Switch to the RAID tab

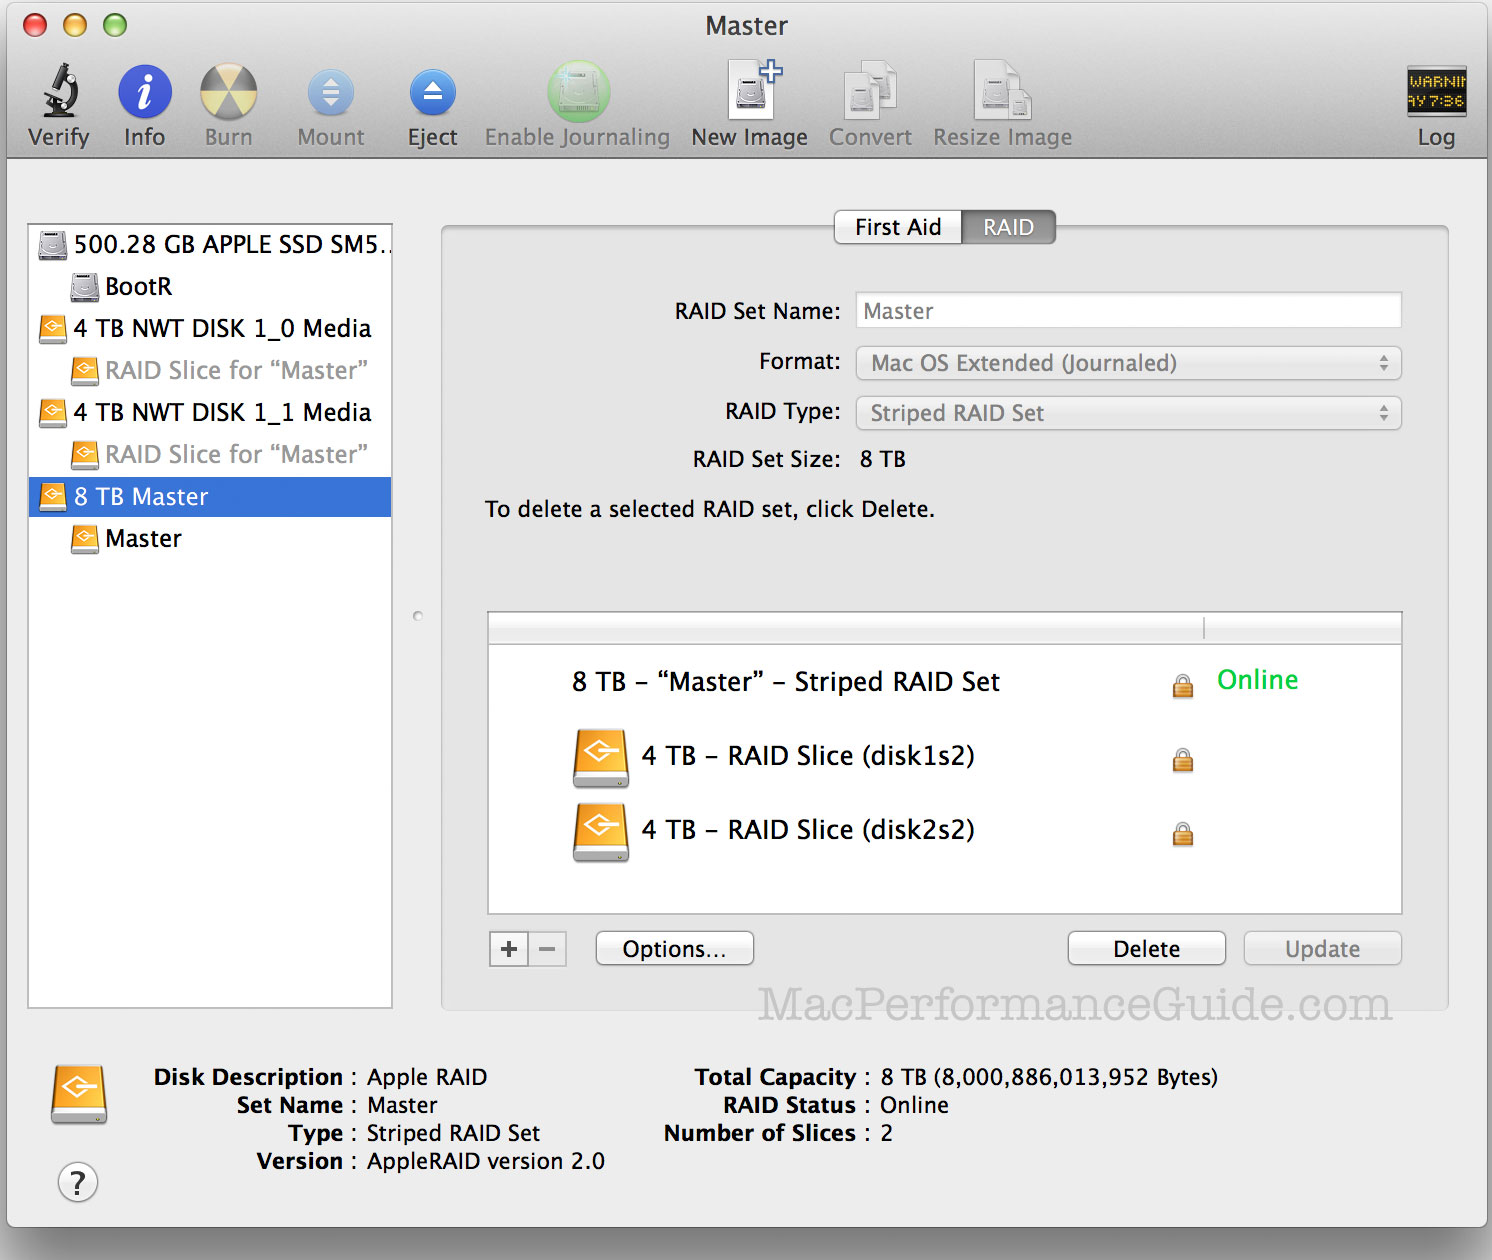[1008, 227]
